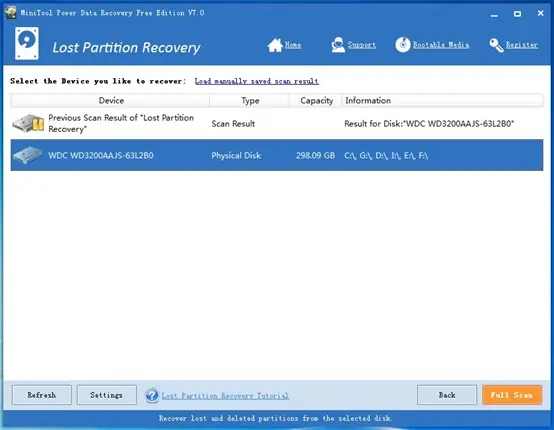Image resolution: width=554 pixels, height=430 pixels.
Task: Click the Information column header
Action: 442,100
